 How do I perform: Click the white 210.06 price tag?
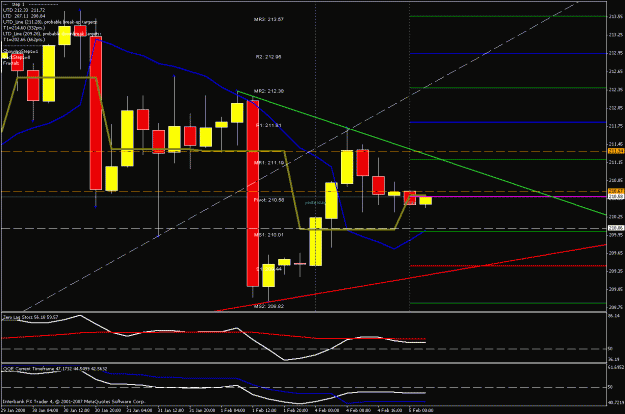tap(616, 228)
